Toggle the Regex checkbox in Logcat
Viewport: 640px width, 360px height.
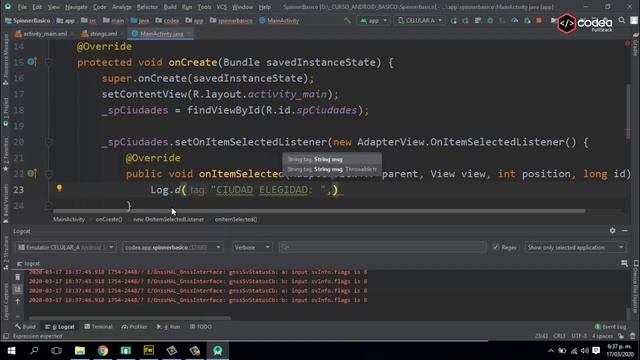tap(496, 247)
